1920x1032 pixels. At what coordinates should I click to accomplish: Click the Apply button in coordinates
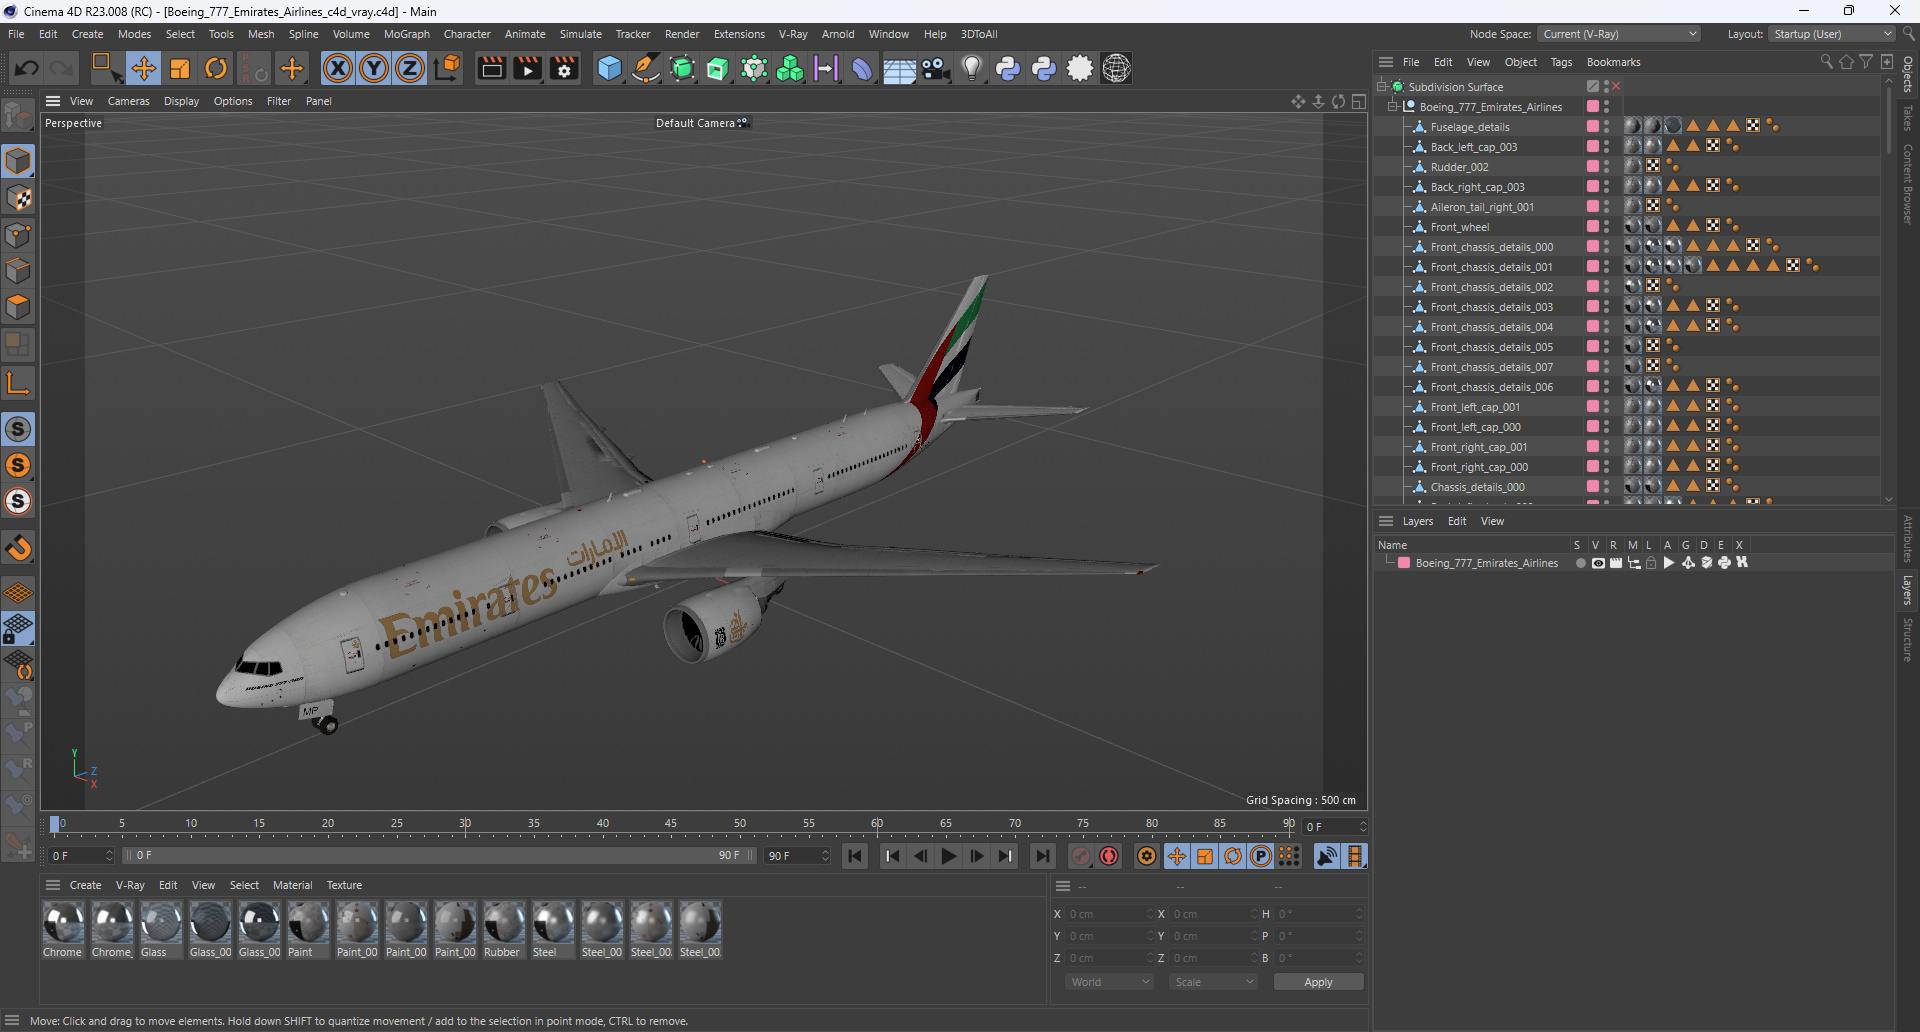1318,982
